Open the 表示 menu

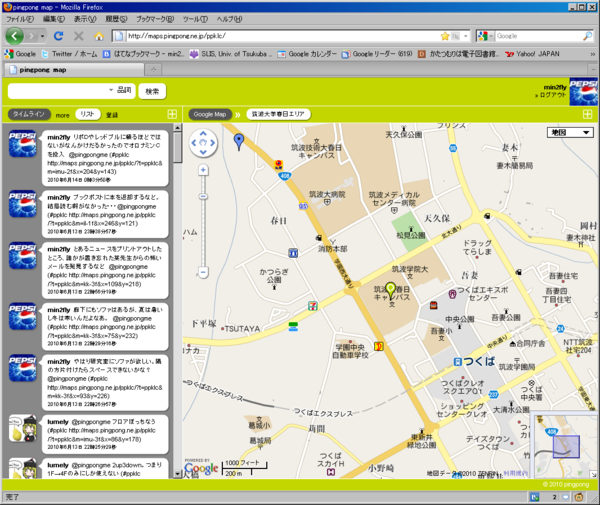click(85, 19)
